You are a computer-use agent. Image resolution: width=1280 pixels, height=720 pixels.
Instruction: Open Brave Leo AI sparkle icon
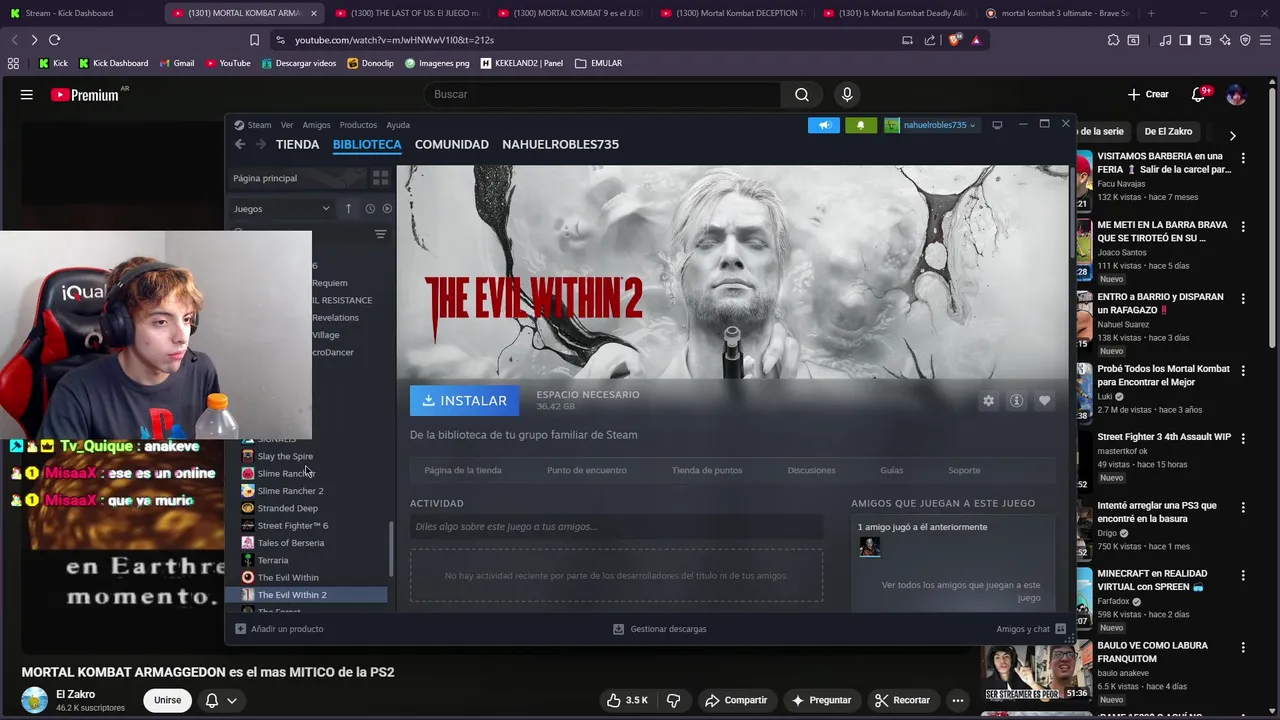coord(1225,40)
